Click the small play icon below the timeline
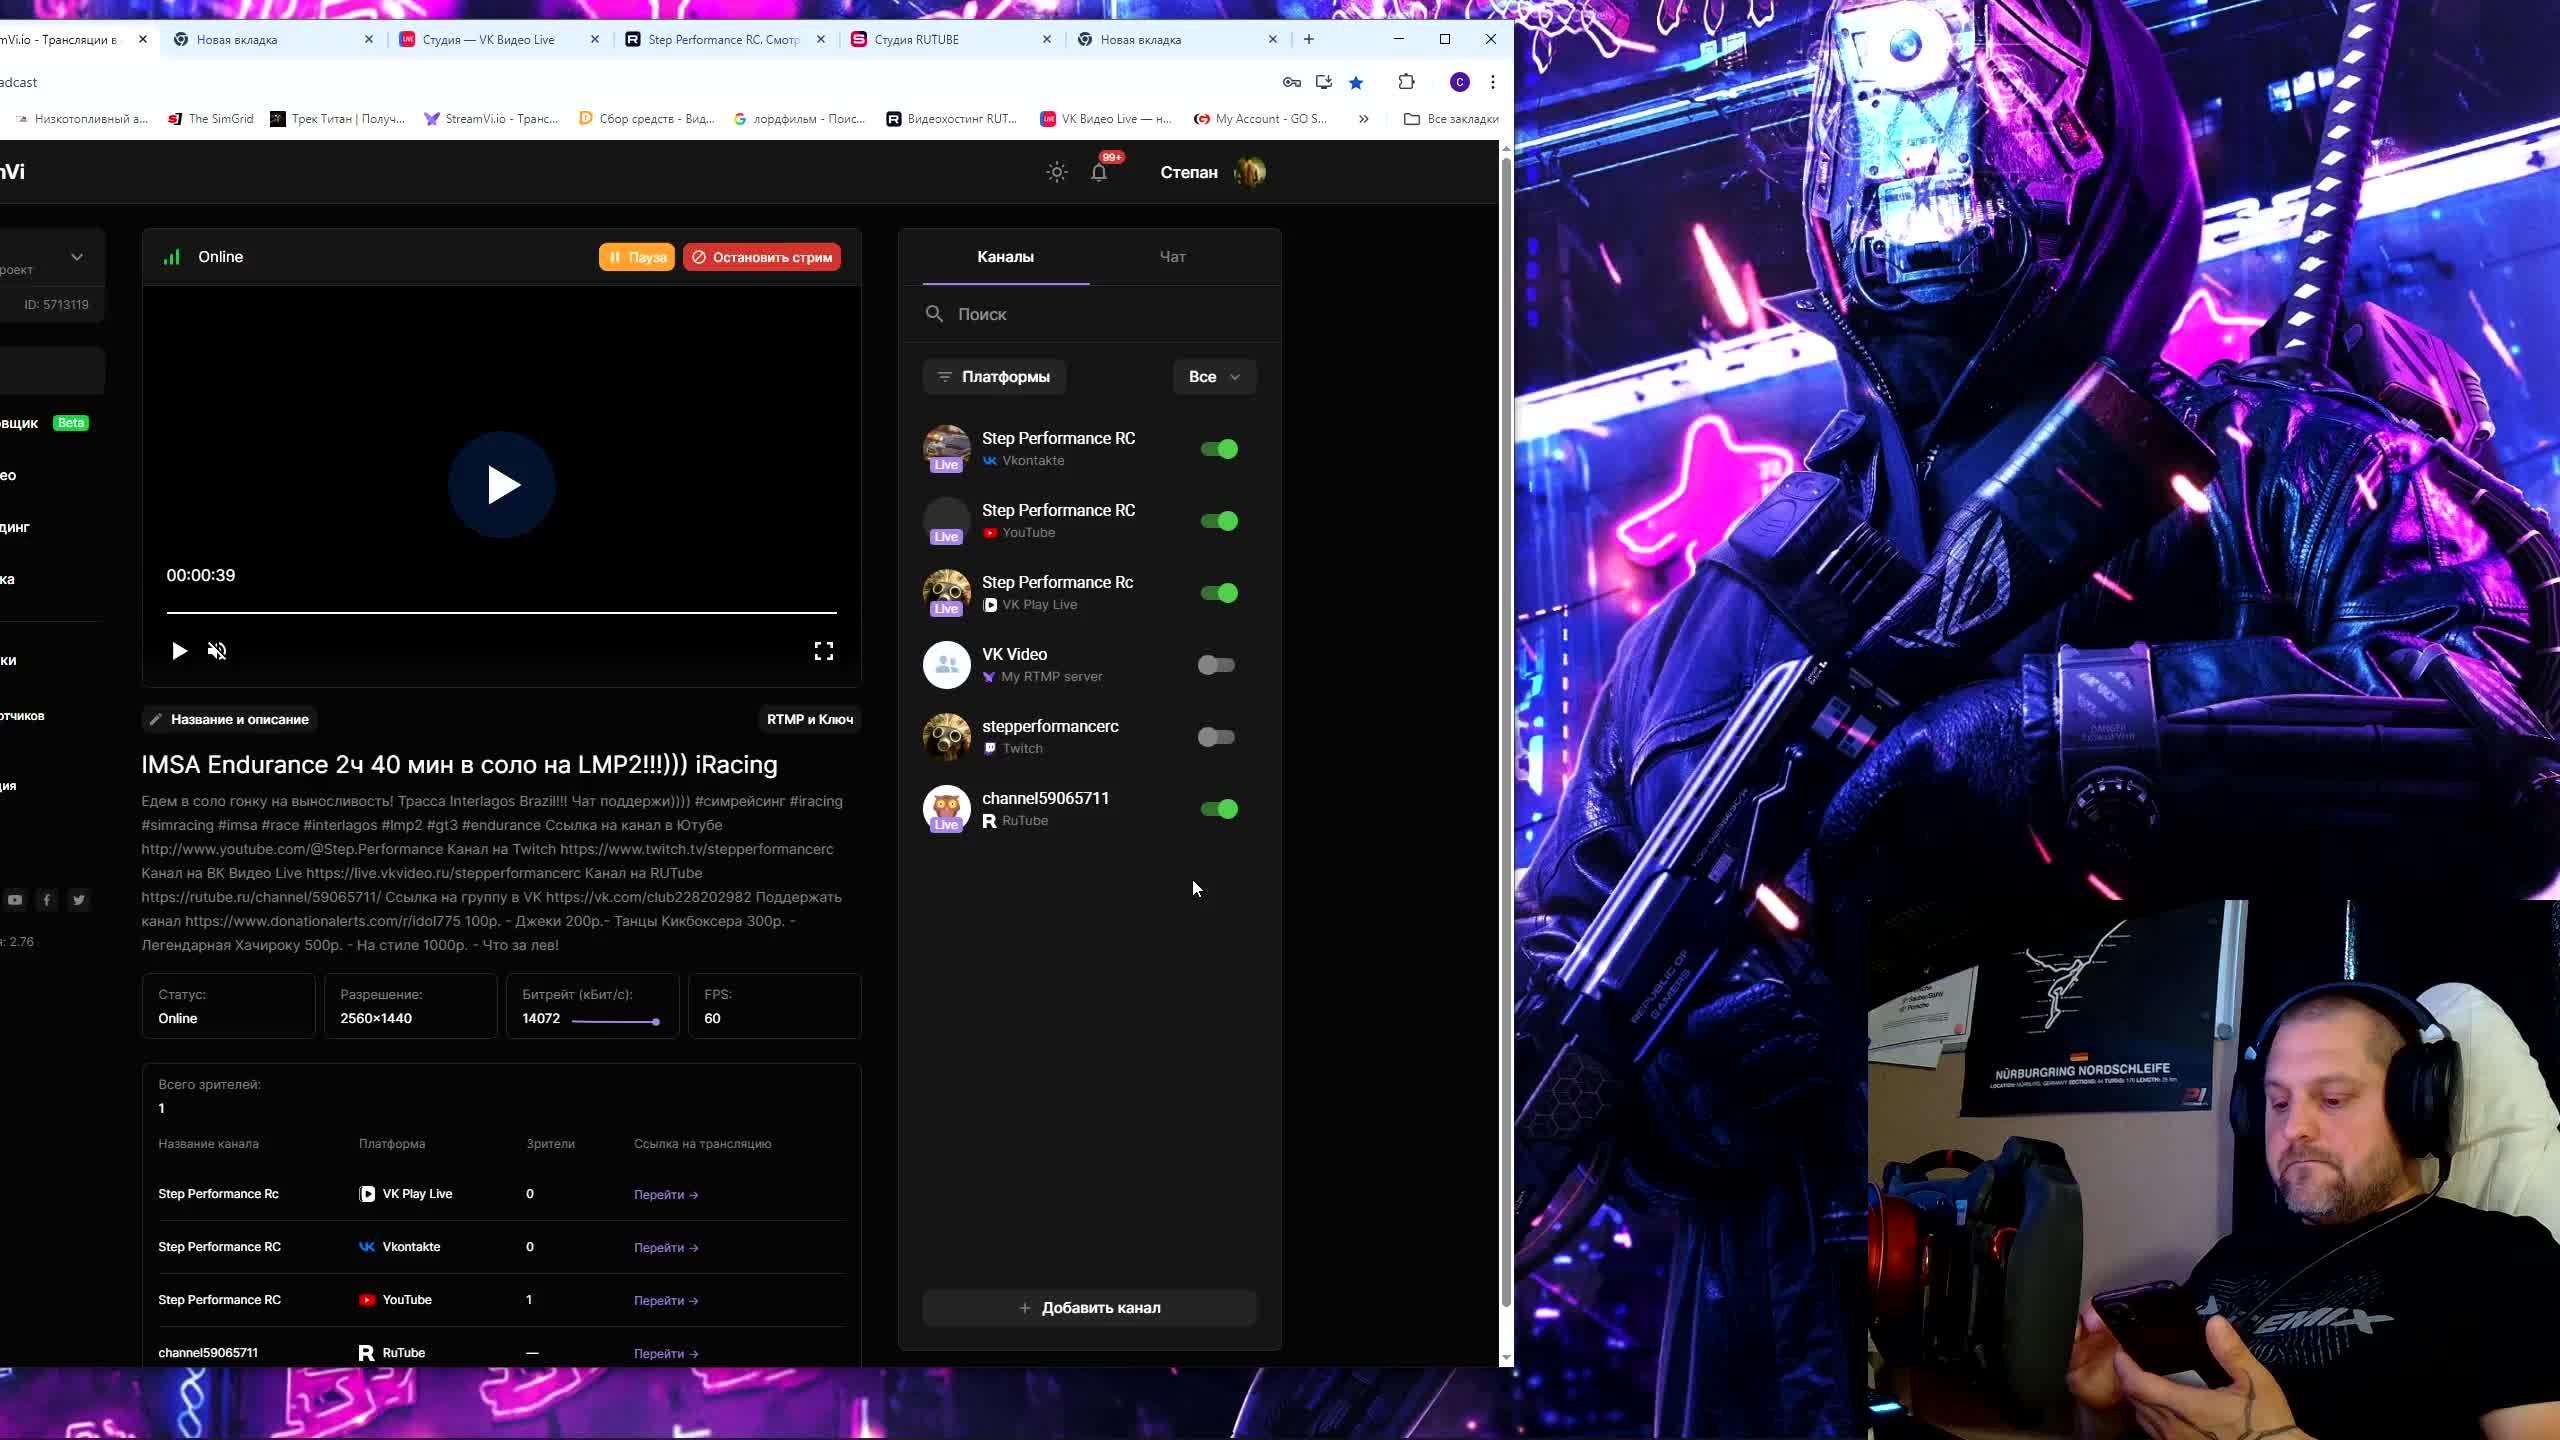Image resolution: width=2560 pixels, height=1440 pixels. tap(179, 651)
